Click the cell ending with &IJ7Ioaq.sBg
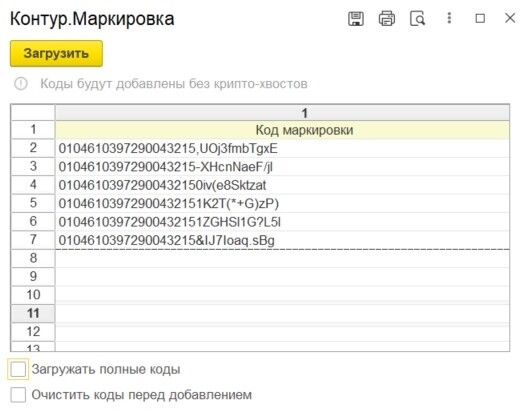The image size is (528, 414). pos(282,240)
